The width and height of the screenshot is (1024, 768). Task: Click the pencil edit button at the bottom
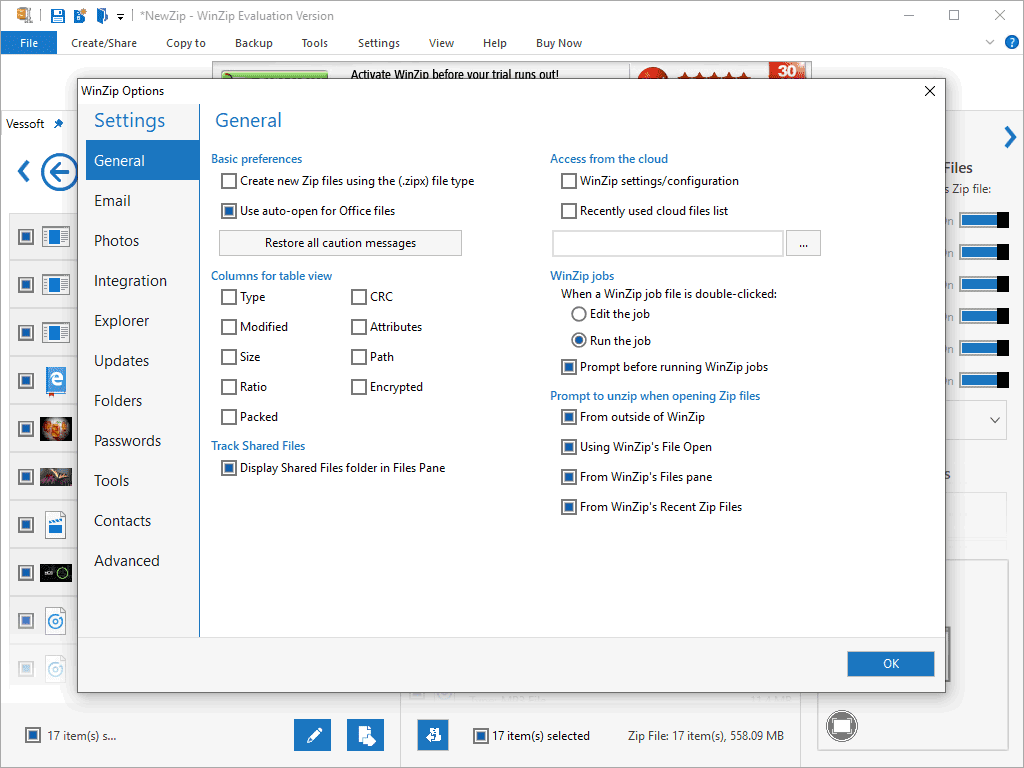[x=313, y=735]
